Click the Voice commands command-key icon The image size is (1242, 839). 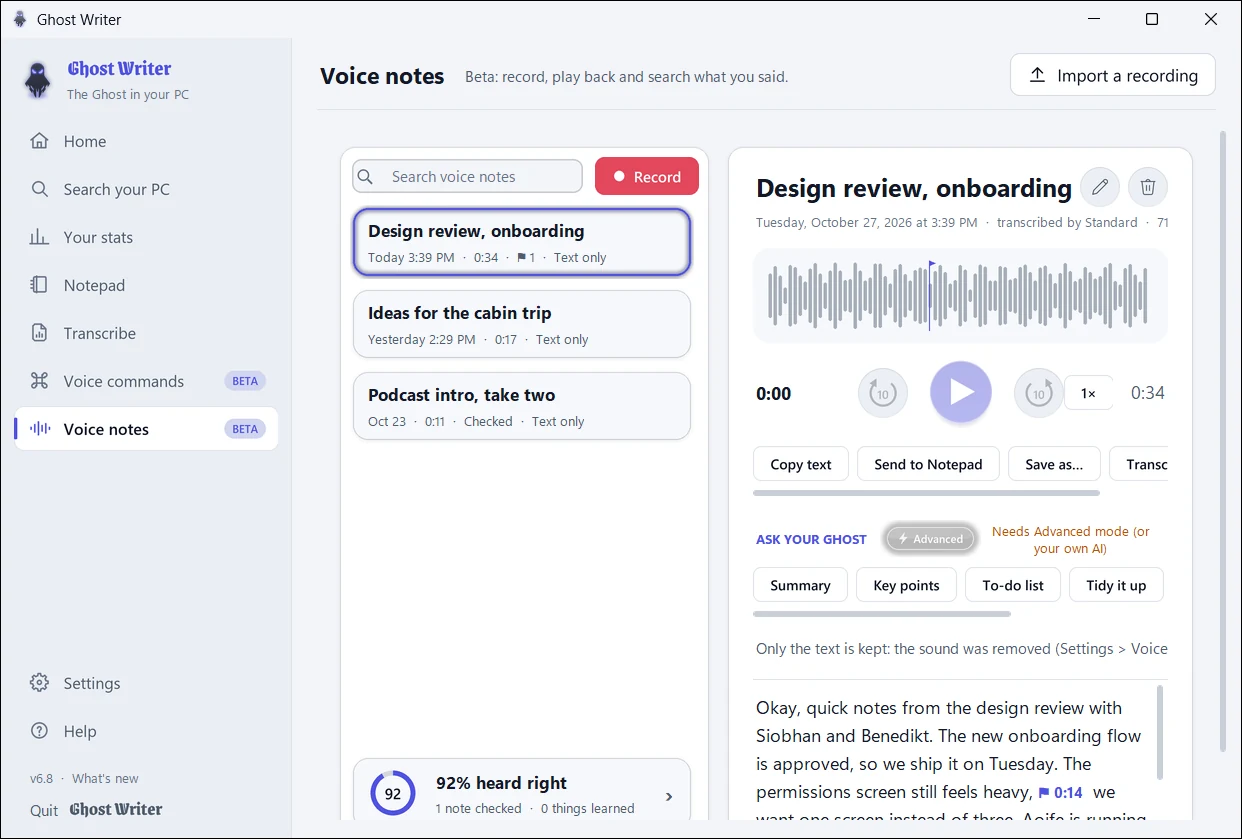(39, 381)
